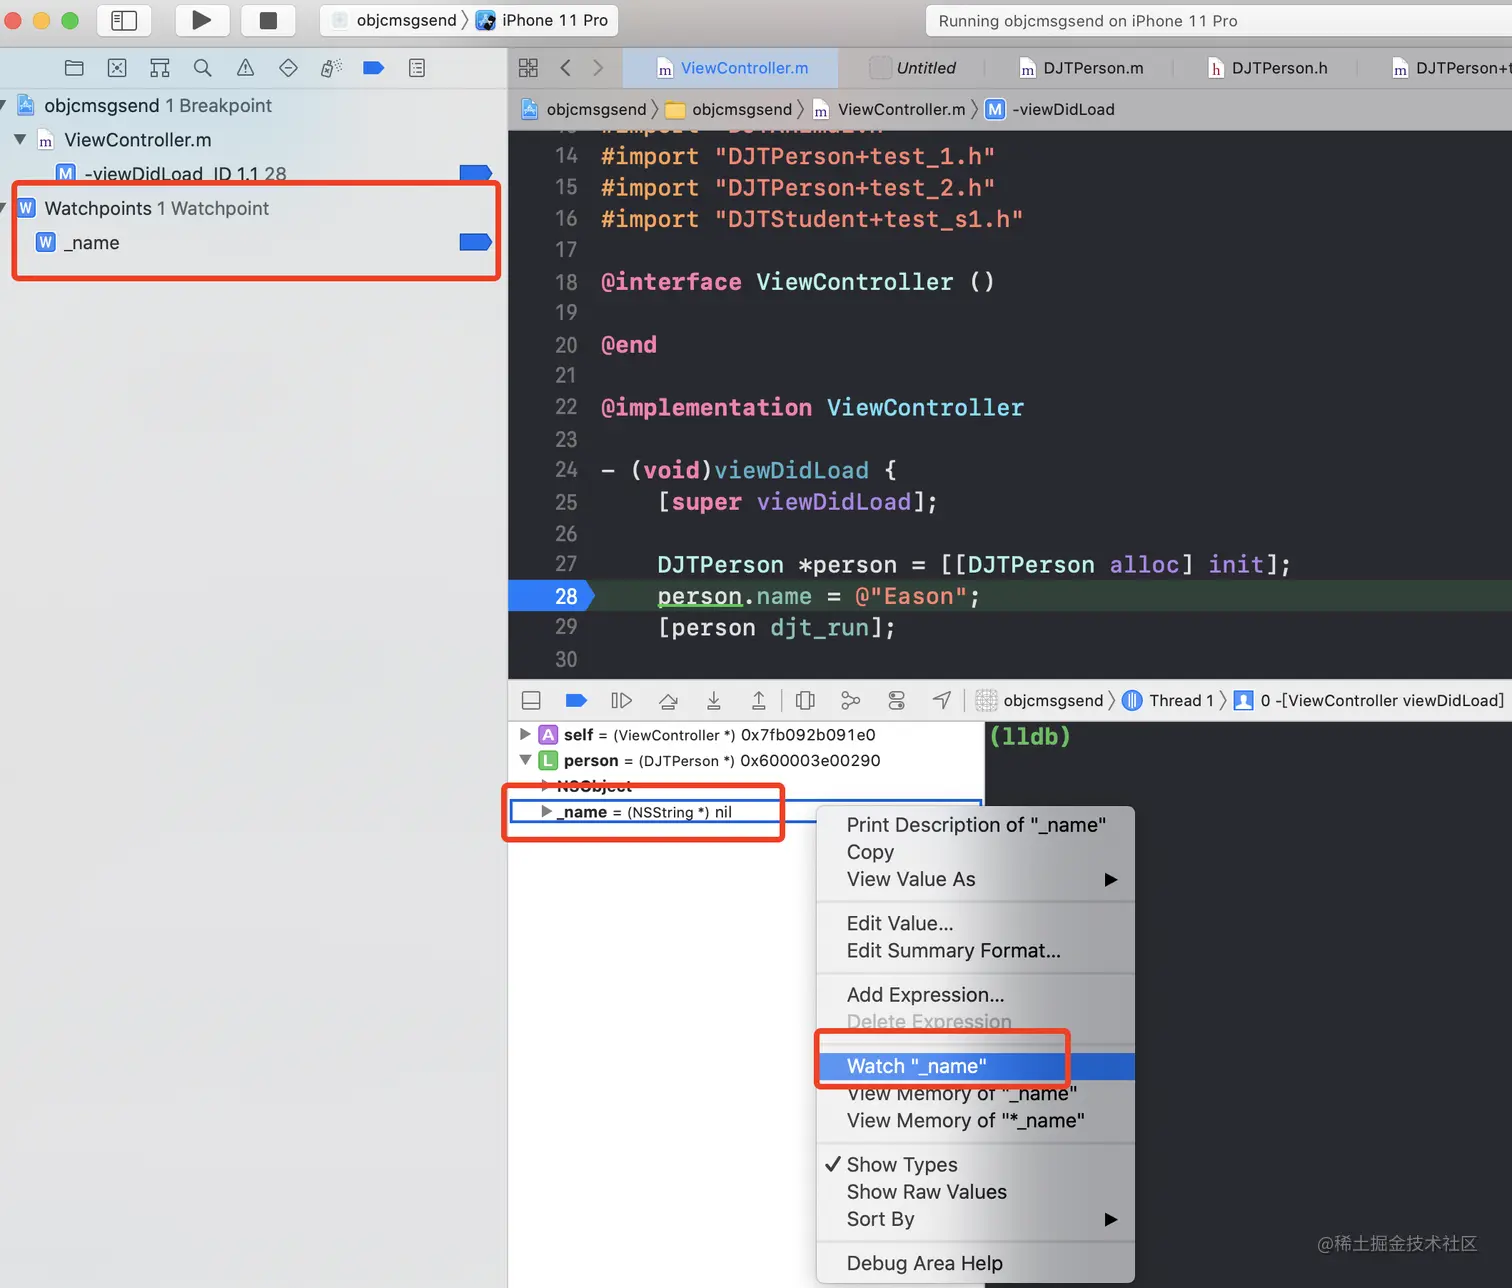
Task: Choose Print Description of "_name"
Action: (x=976, y=825)
